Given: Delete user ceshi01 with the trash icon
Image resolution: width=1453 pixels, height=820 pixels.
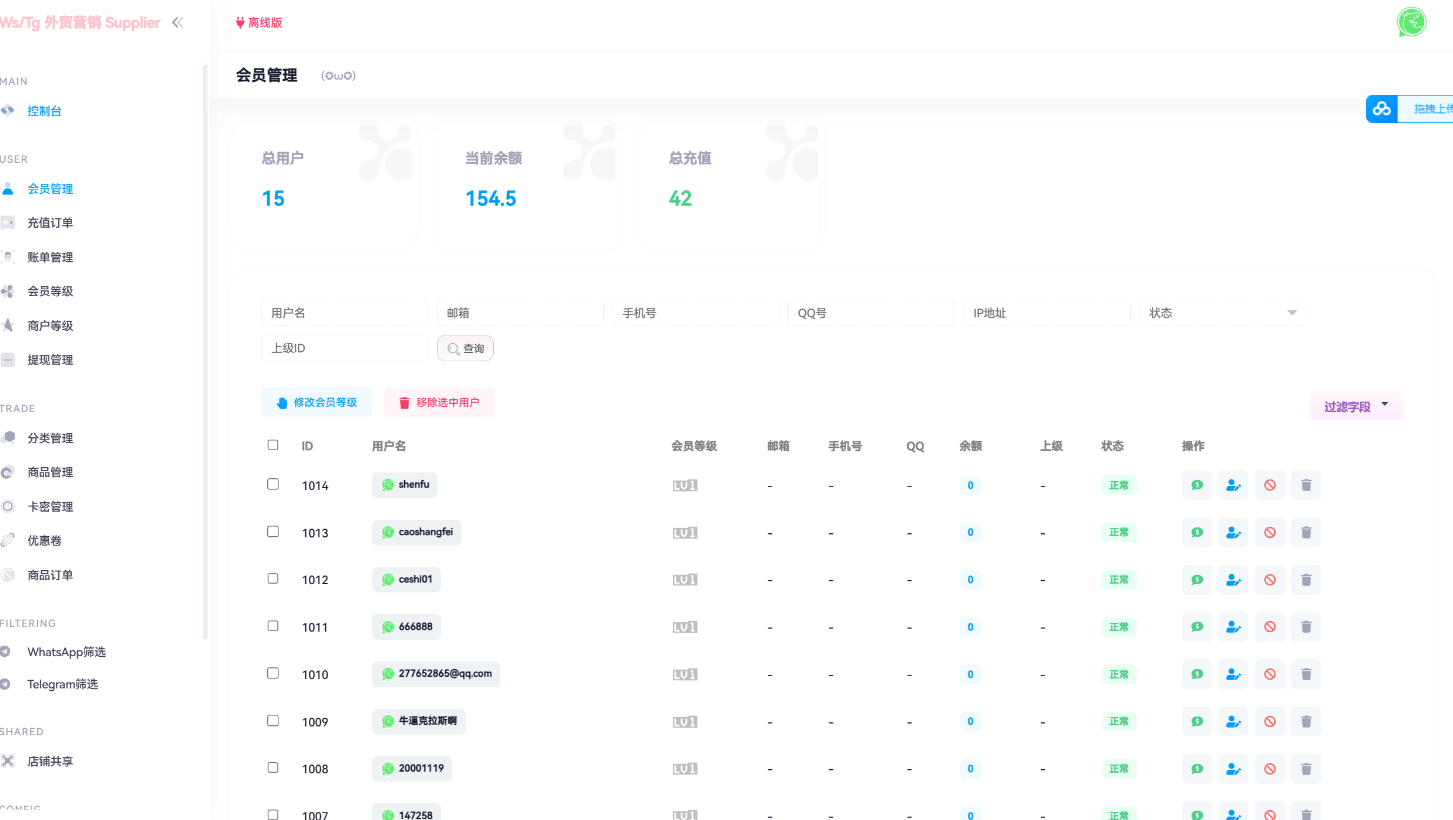Looking at the screenshot, I should pyautogui.click(x=1306, y=579).
